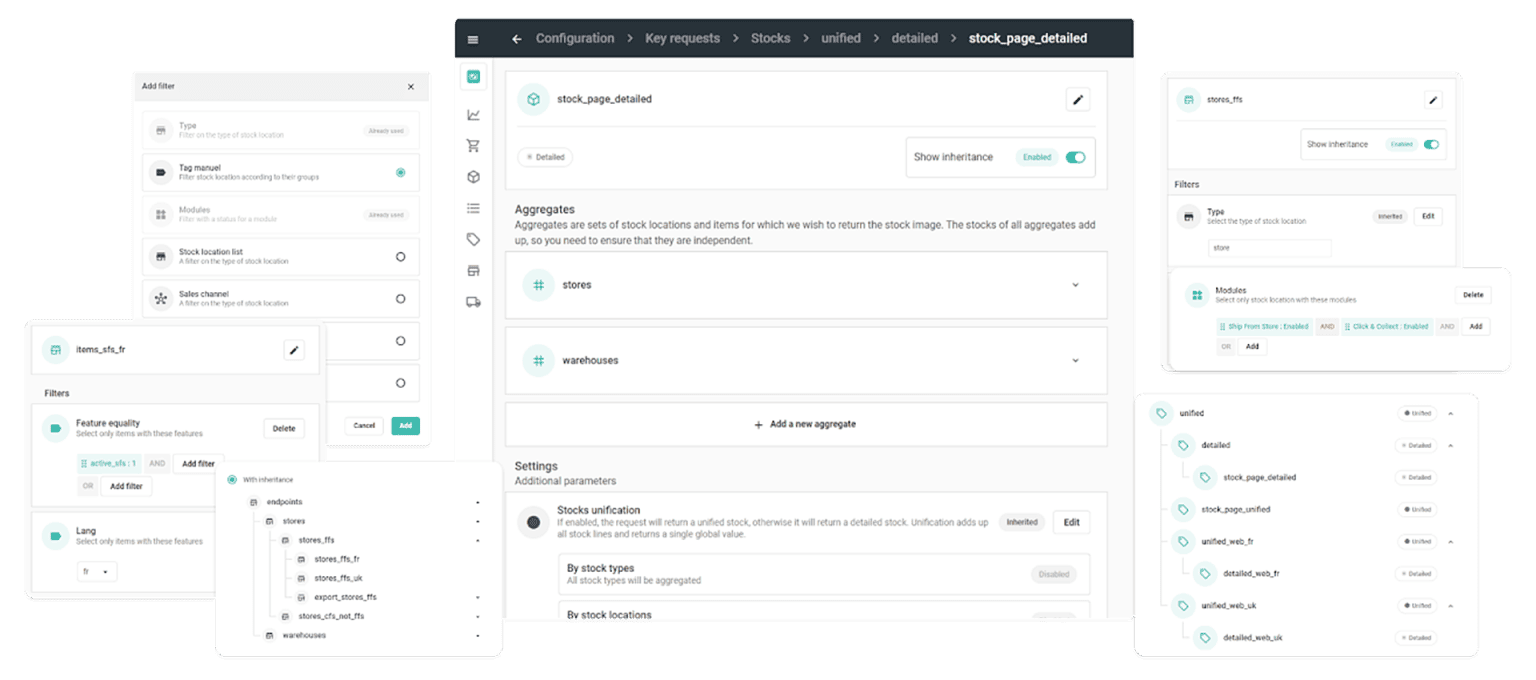Click Edit for Stocks unification setting
Viewport: 1536px width, 680px height.
1071,522
